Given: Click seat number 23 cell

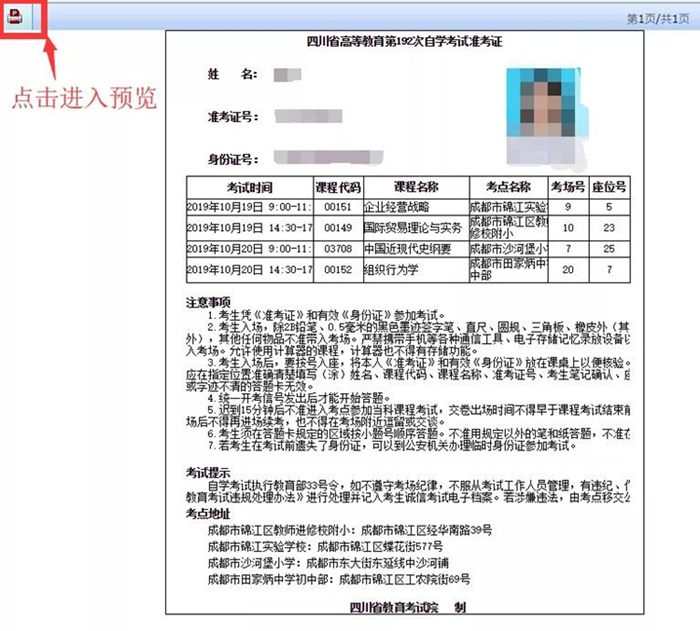Looking at the screenshot, I should pos(609,228).
